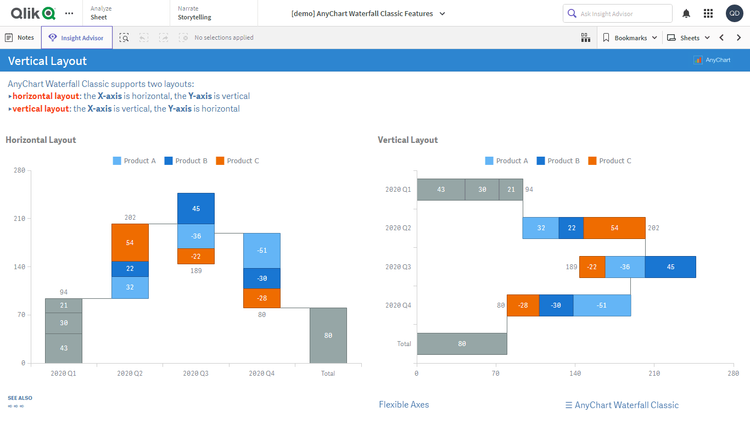The image size is (750, 422).
Task: Expand the Bookmarks dropdown
Action: point(630,38)
